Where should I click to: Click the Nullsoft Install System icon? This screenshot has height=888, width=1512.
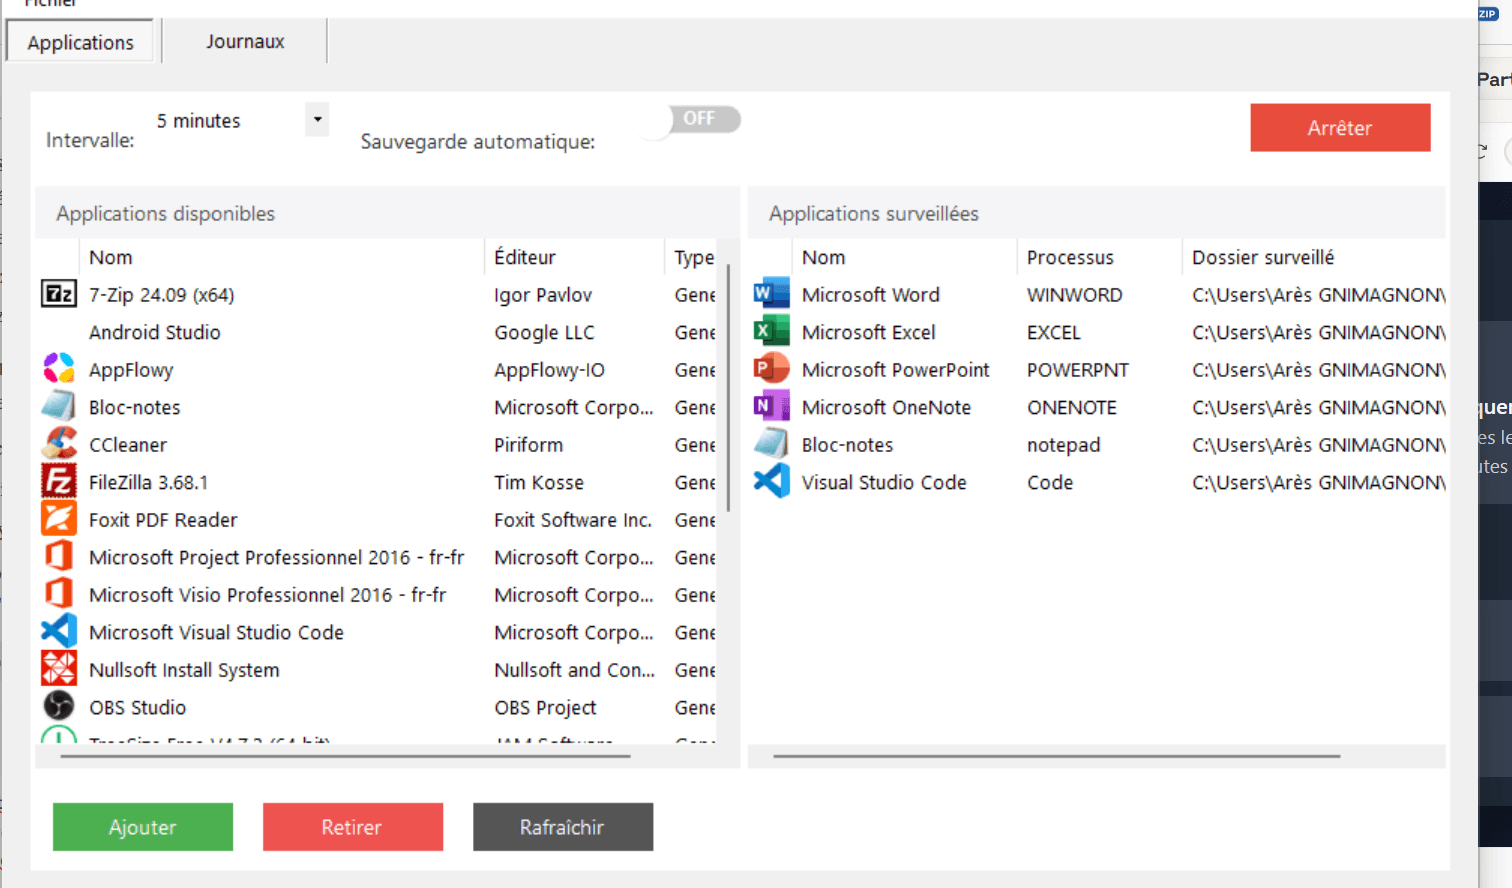(59, 669)
